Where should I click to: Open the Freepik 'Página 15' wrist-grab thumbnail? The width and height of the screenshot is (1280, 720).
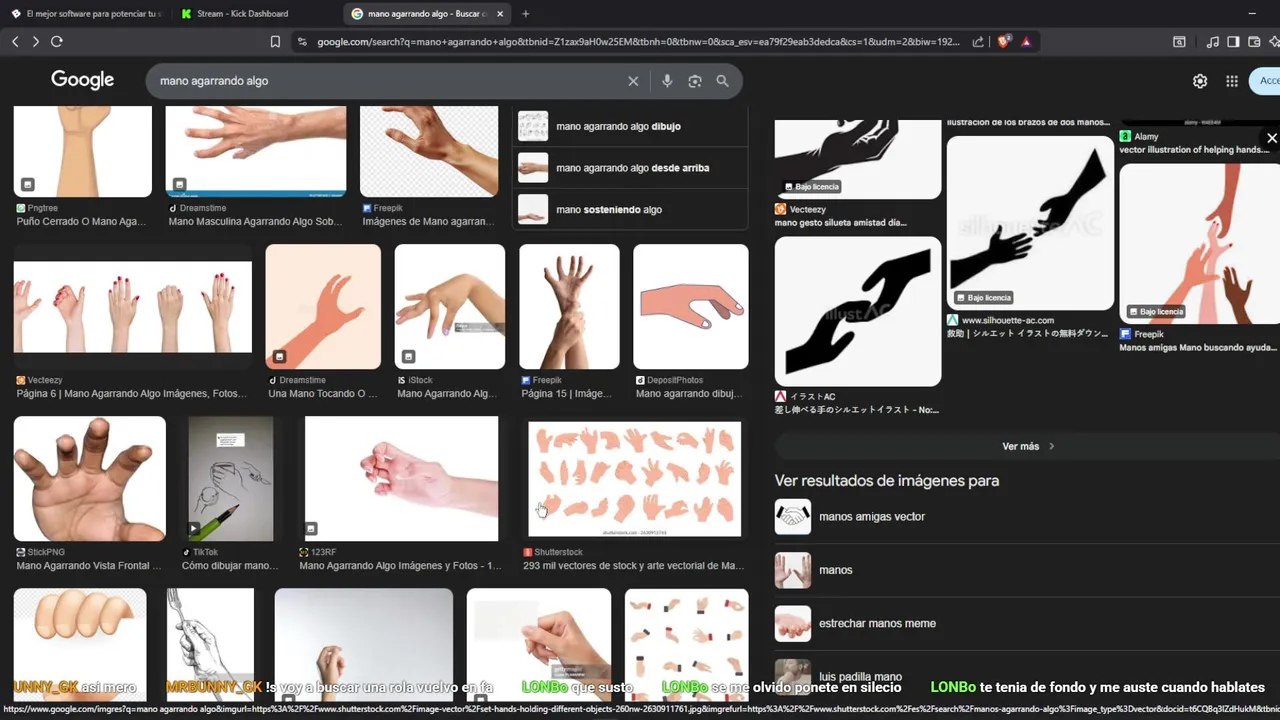(569, 307)
